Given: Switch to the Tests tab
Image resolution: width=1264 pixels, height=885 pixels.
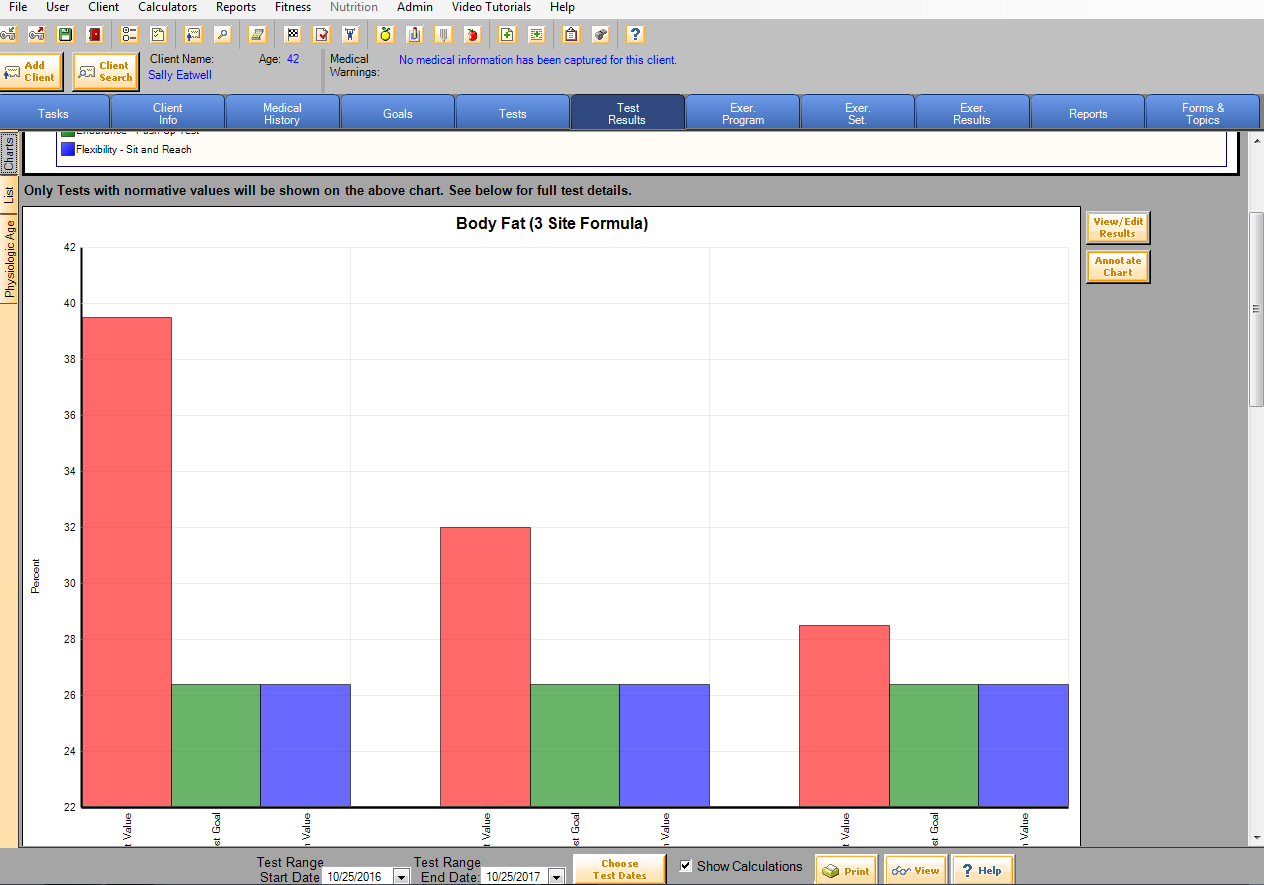Looking at the screenshot, I should coord(512,113).
